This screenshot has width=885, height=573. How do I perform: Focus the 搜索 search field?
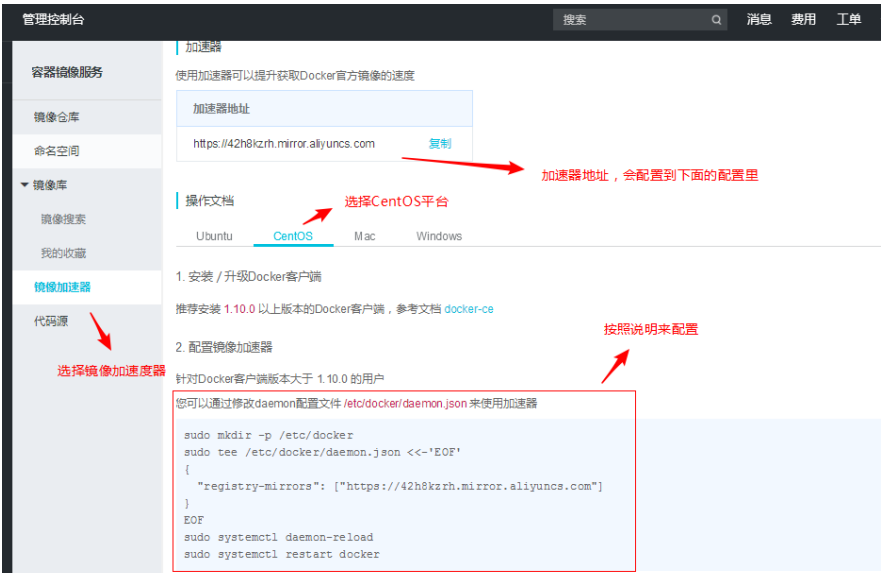tap(639, 20)
